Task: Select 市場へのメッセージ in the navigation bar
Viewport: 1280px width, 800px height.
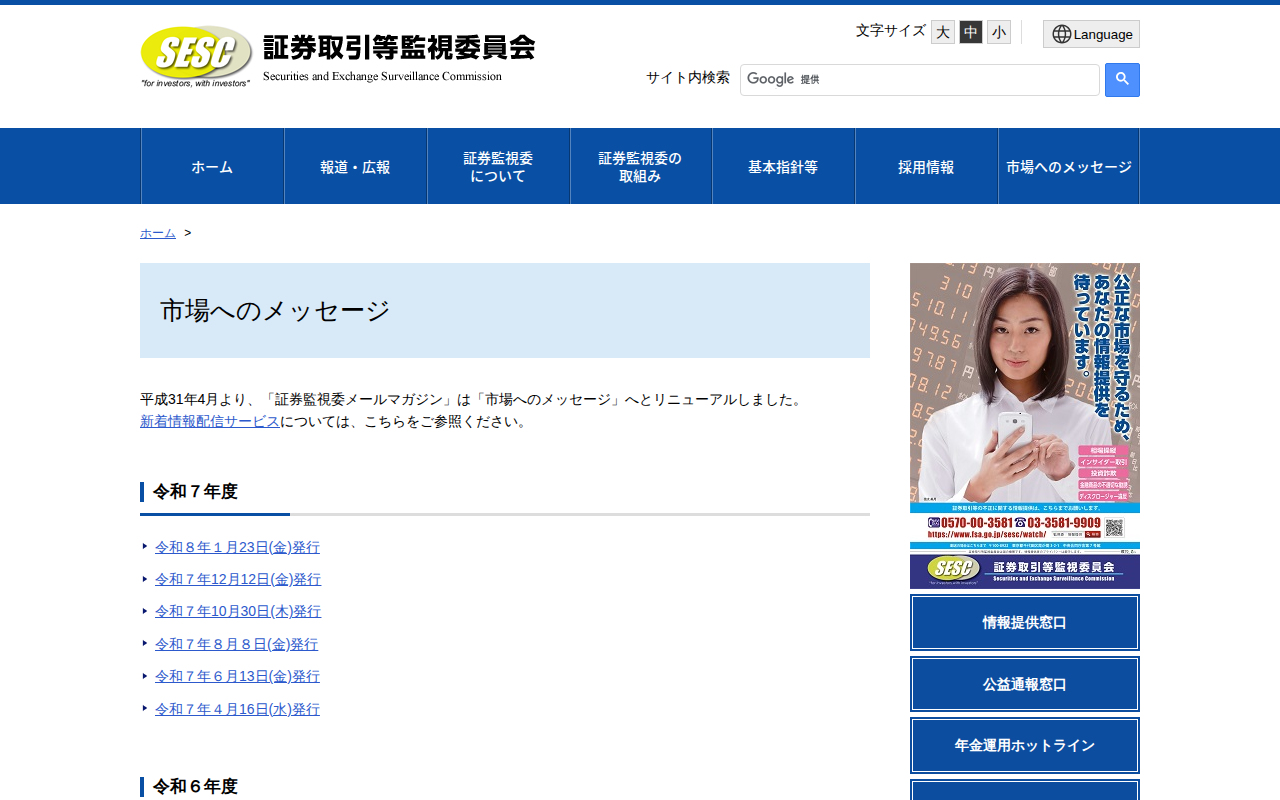Action: [x=1069, y=166]
